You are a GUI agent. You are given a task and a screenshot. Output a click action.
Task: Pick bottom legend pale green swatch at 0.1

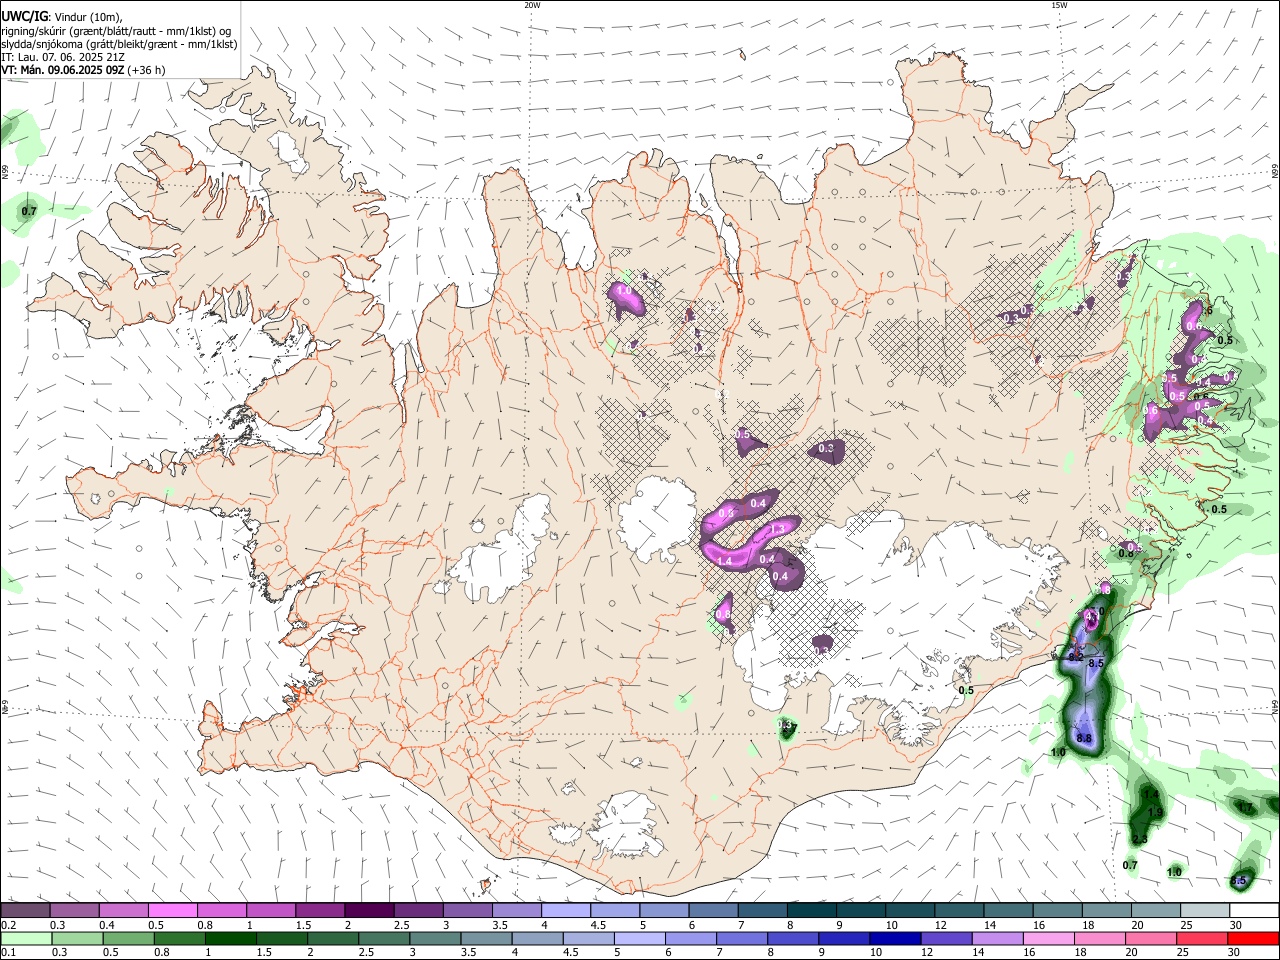tap(26, 938)
